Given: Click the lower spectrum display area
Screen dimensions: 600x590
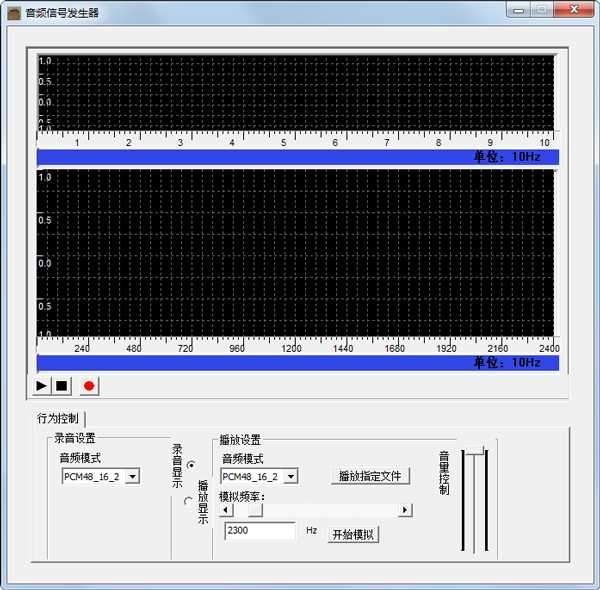Looking at the screenshot, I should [x=295, y=253].
